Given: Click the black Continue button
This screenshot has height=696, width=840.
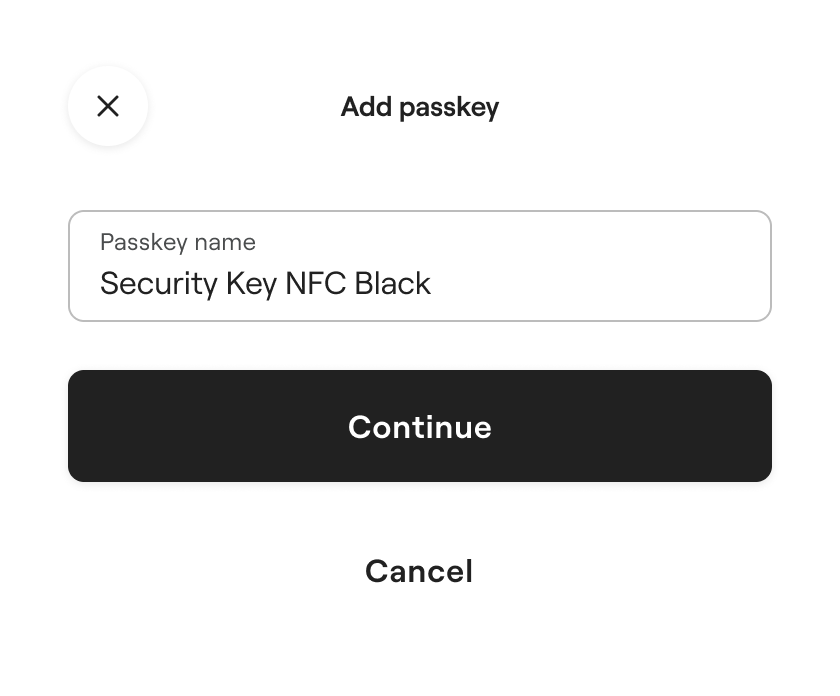Looking at the screenshot, I should coord(420,426).
